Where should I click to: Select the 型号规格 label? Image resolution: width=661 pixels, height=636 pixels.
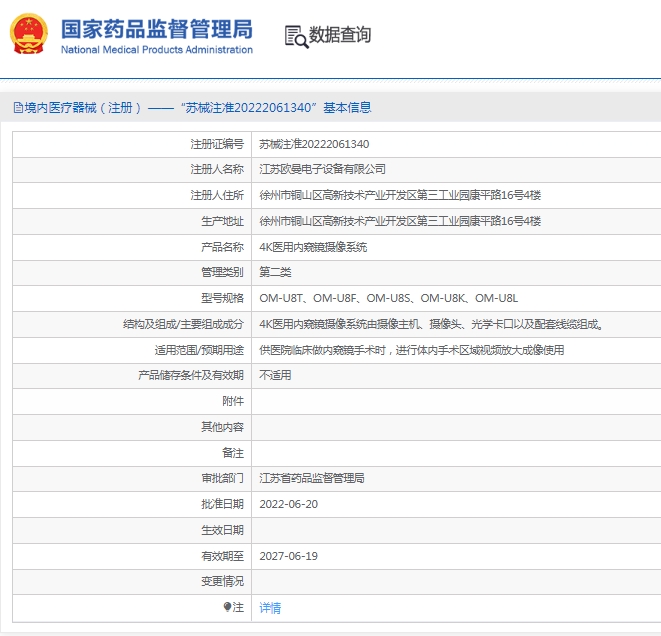(222, 298)
